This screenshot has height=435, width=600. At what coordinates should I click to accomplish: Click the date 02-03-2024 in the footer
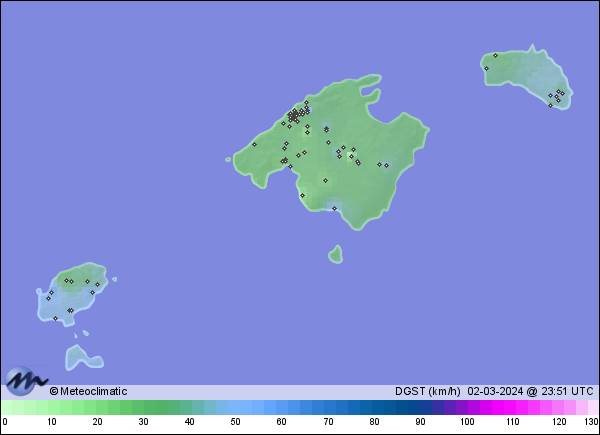[x=495, y=391]
